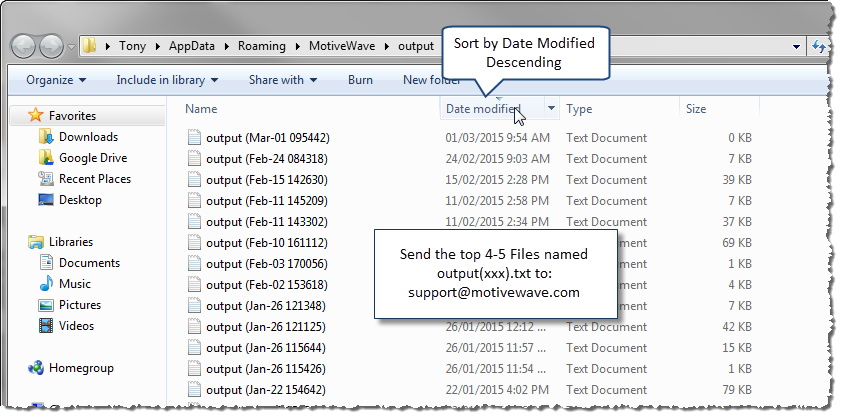Open Downloads in the navigation pane
The image size is (841, 418).
(x=88, y=137)
